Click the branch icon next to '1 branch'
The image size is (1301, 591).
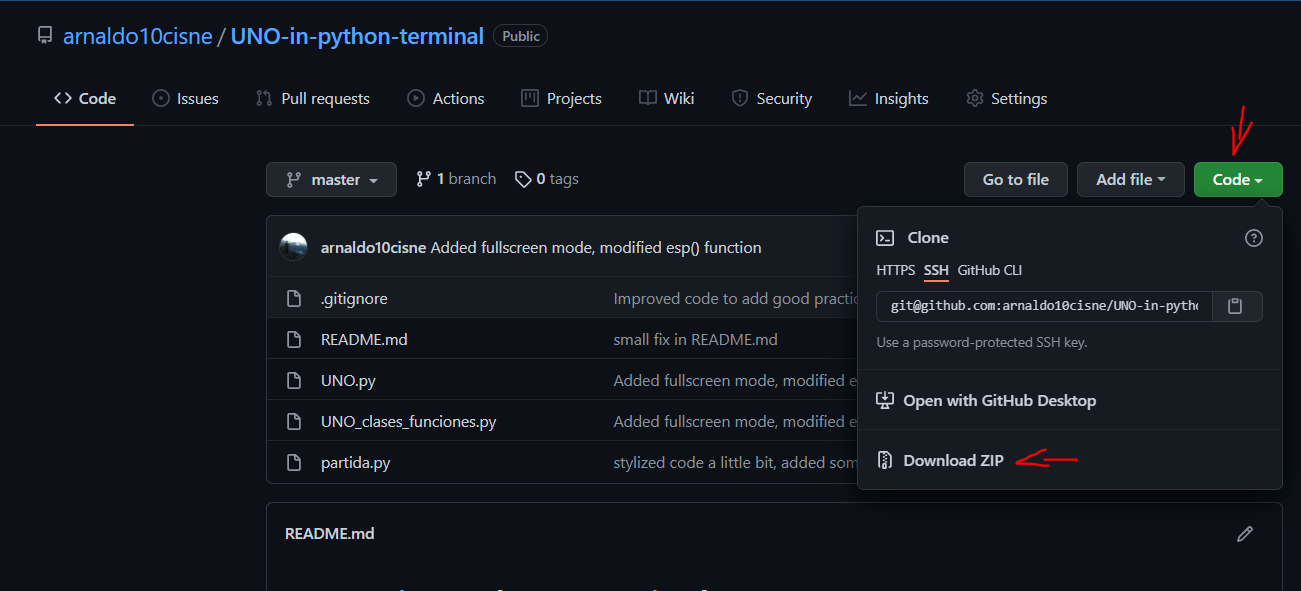pyautogui.click(x=421, y=178)
